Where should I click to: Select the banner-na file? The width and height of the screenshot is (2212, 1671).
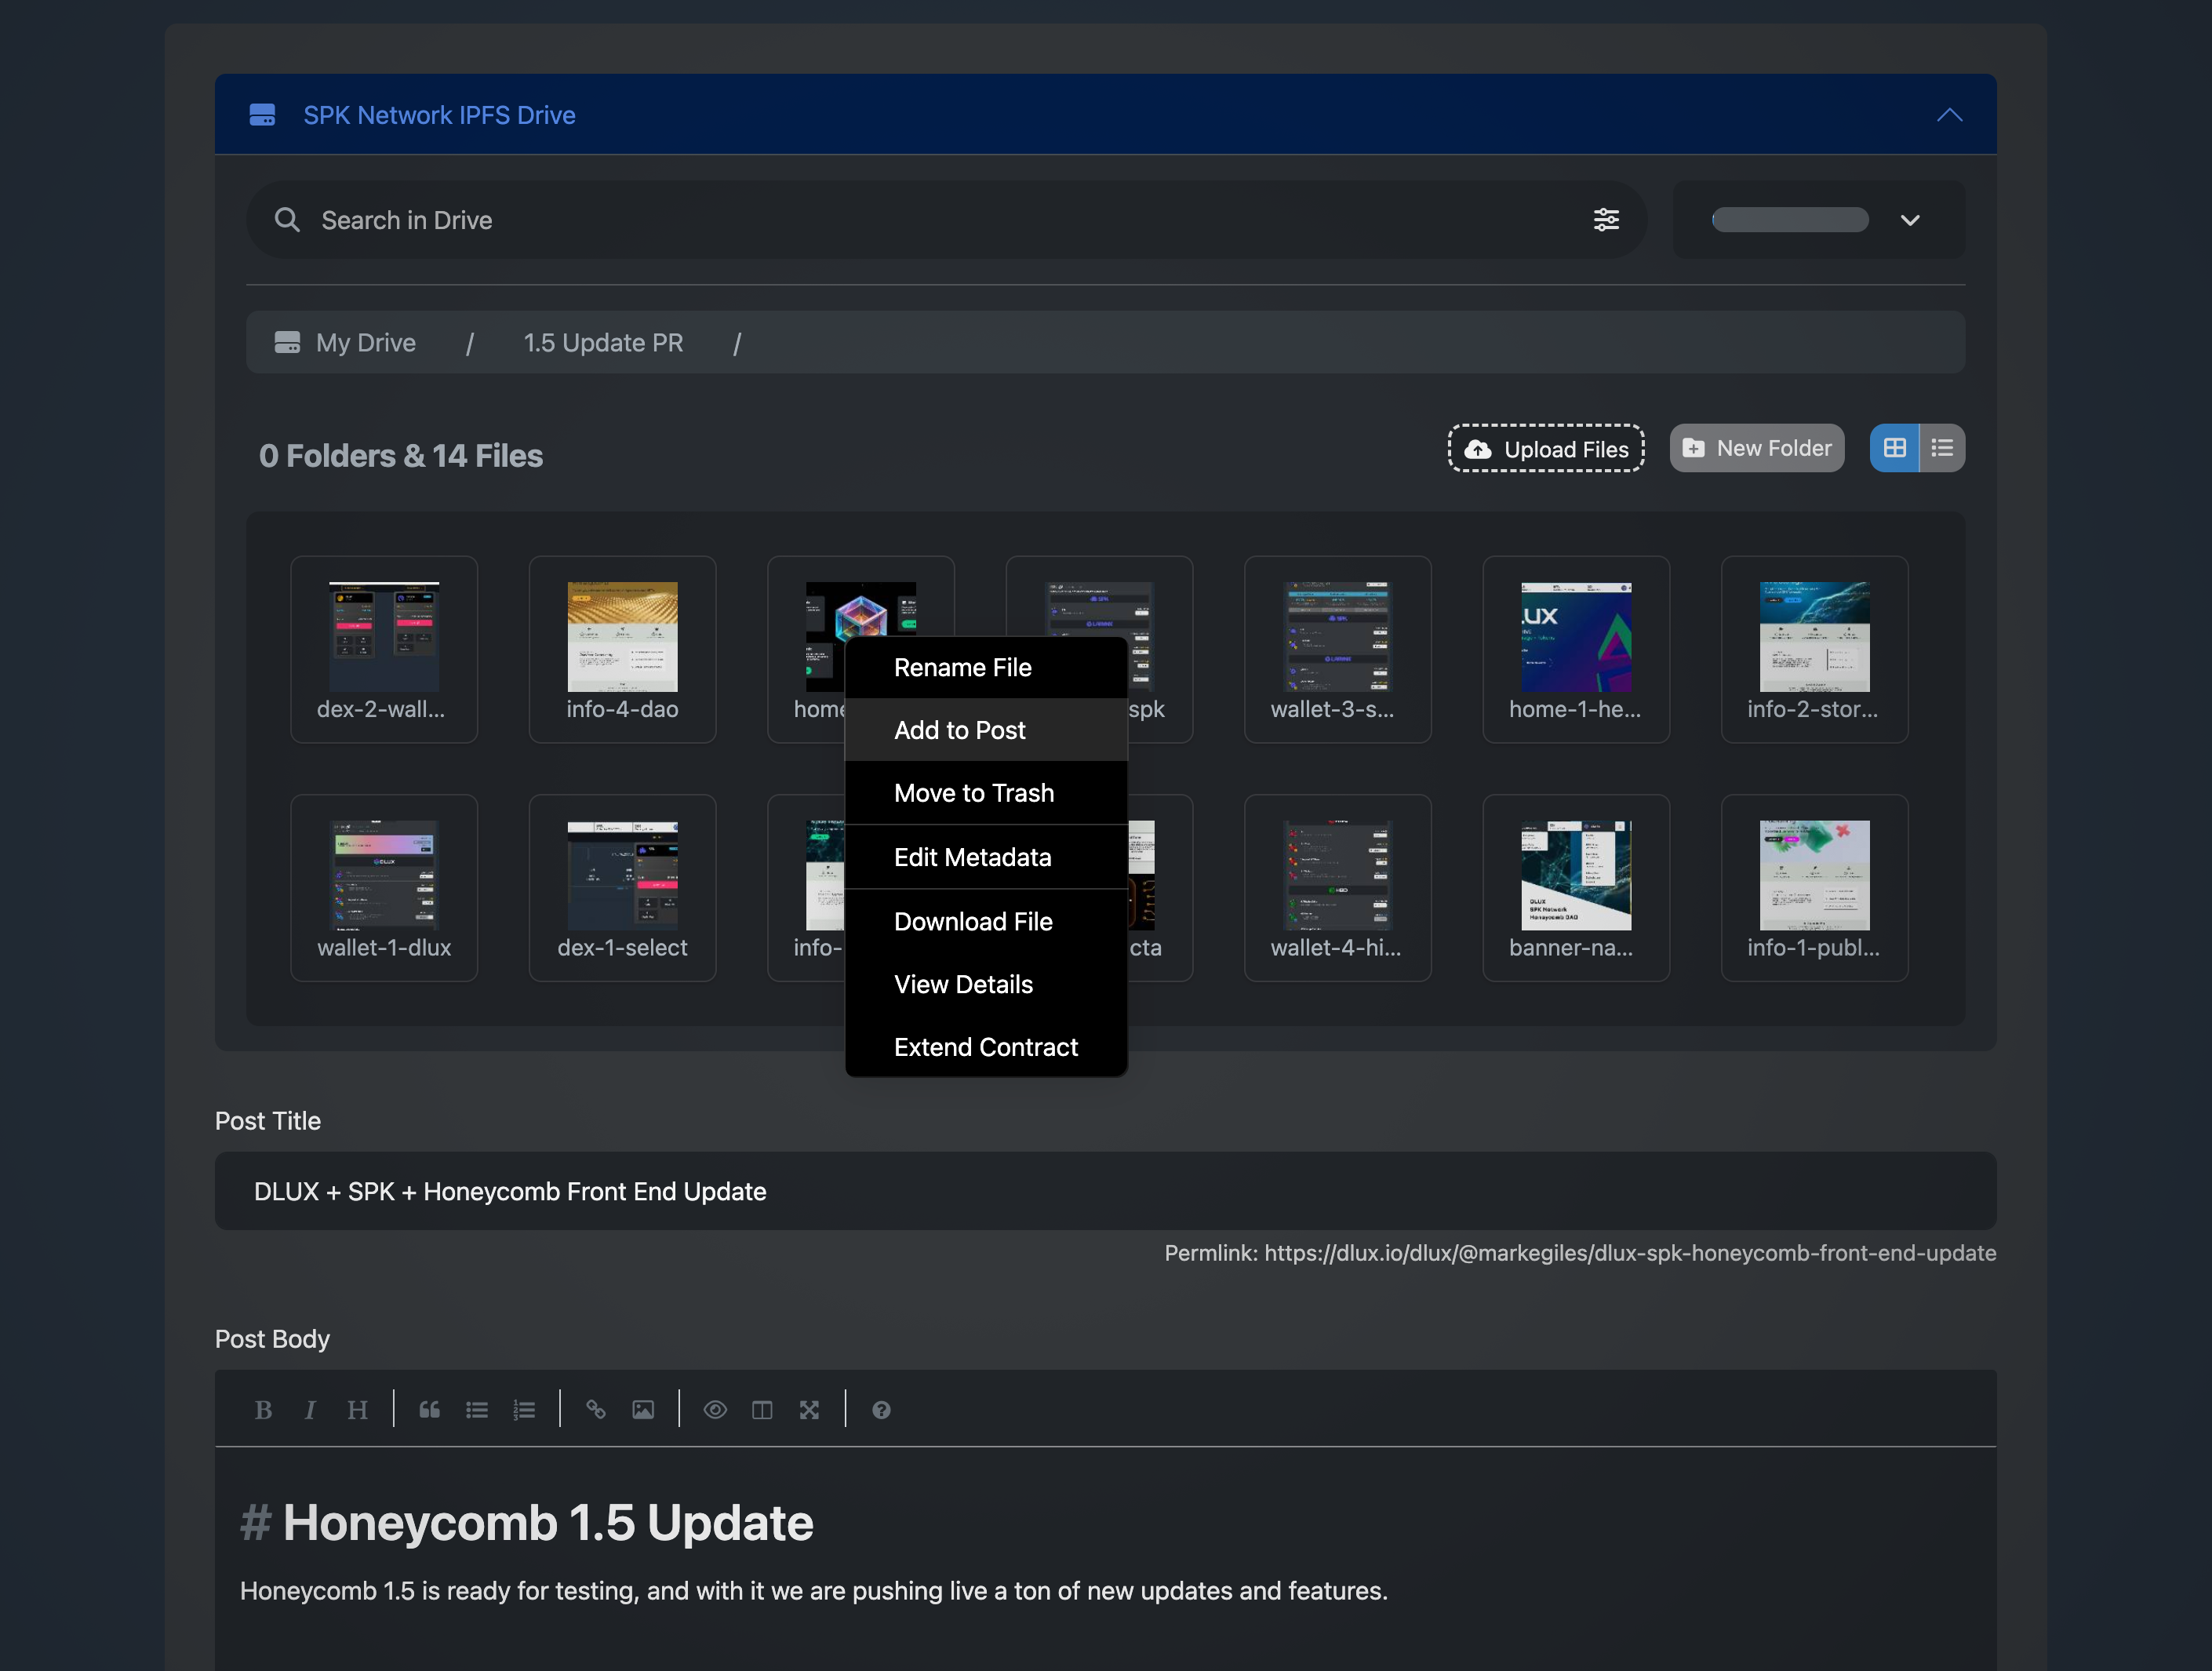pos(1576,888)
